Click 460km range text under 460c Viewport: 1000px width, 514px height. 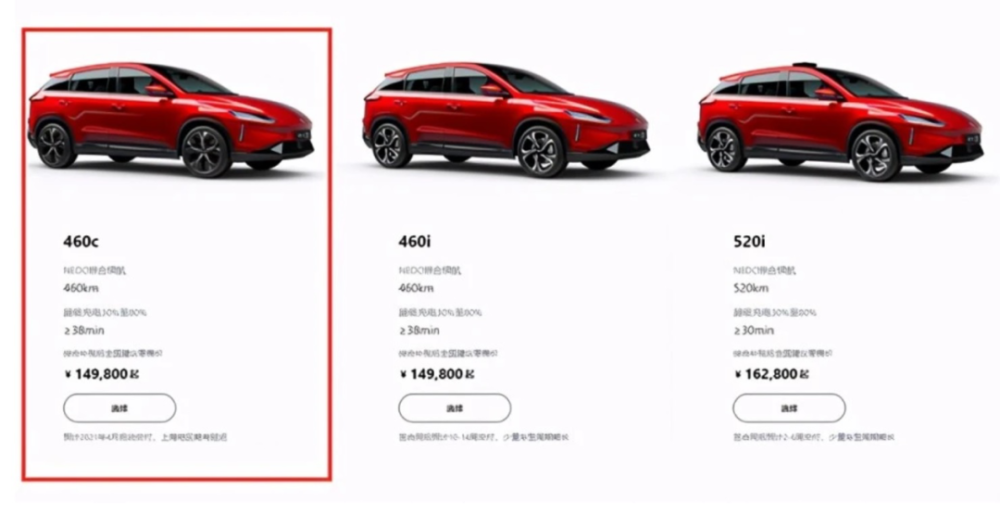pos(81,288)
